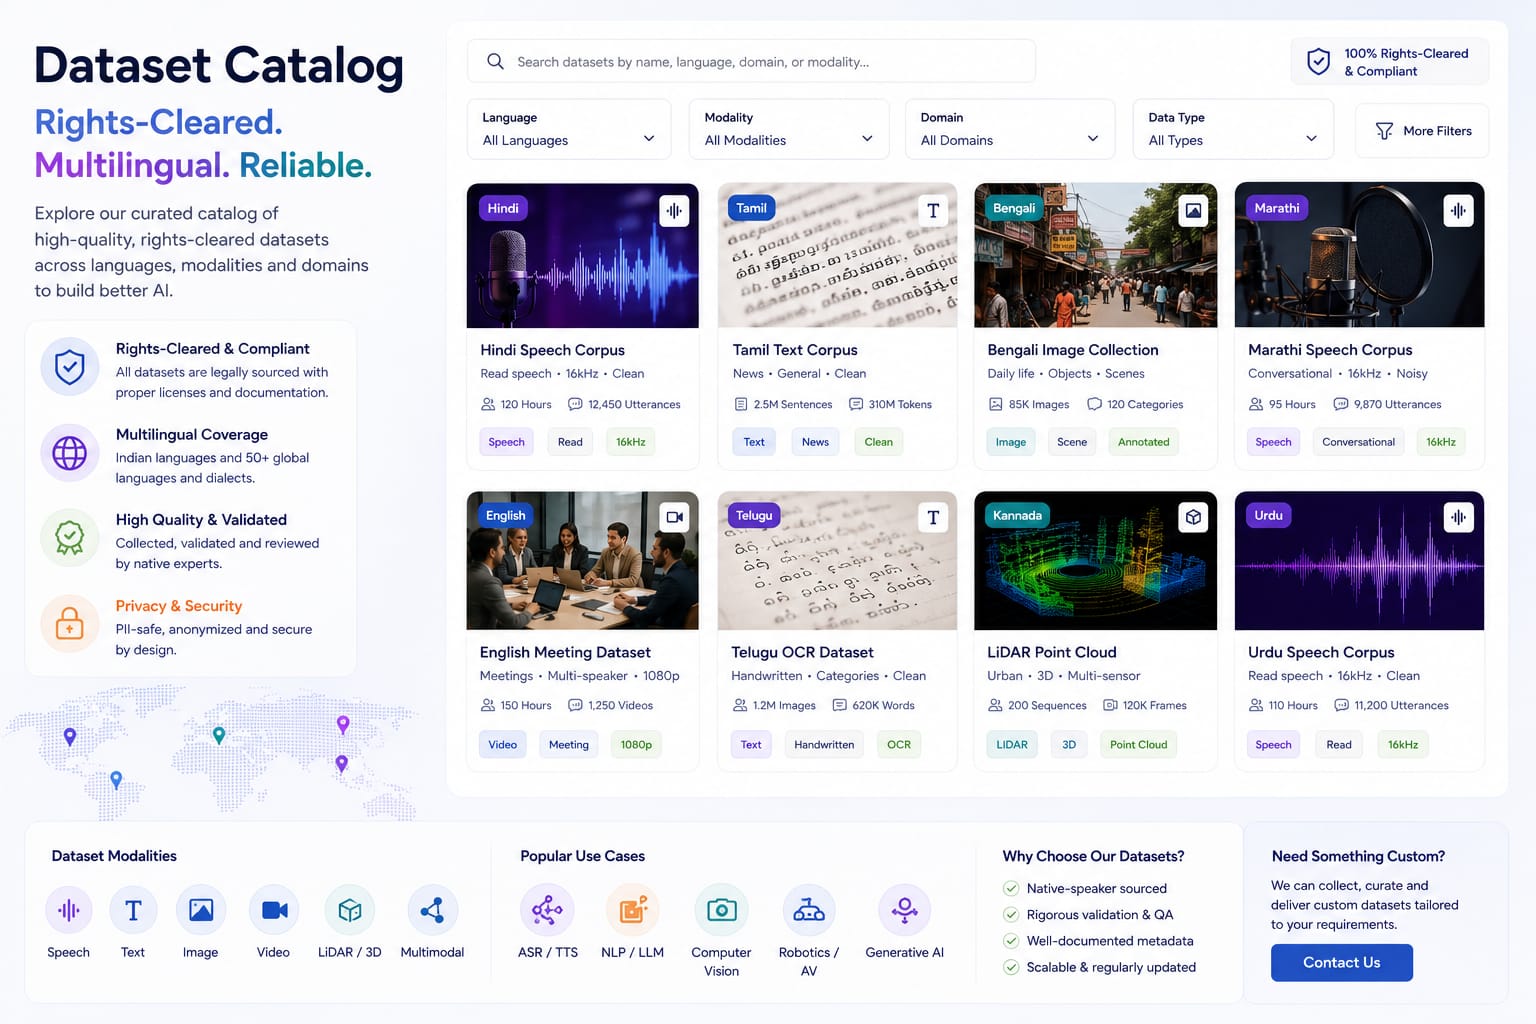
Task: Open the NLP / LLM use case icon
Action: (633, 910)
